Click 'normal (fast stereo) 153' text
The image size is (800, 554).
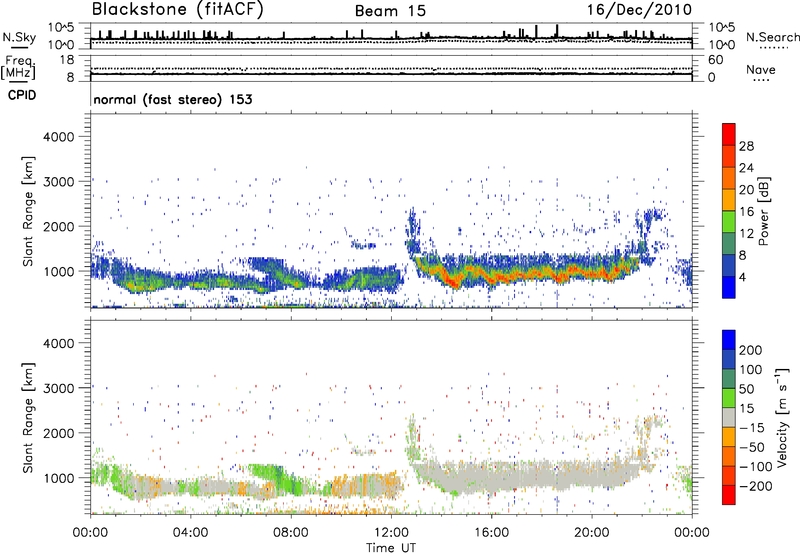(173, 99)
